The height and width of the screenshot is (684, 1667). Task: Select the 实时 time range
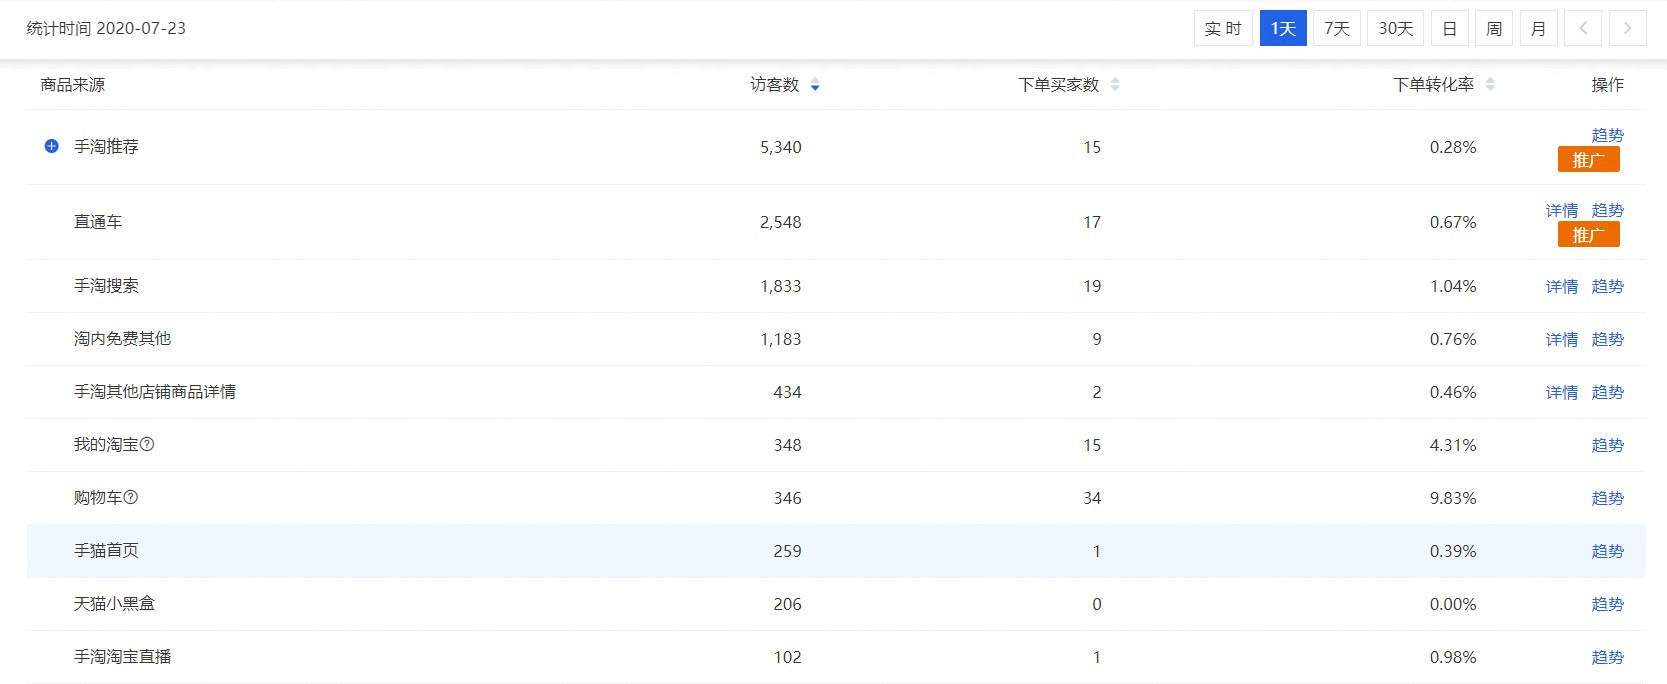(x=1222, y=28)
